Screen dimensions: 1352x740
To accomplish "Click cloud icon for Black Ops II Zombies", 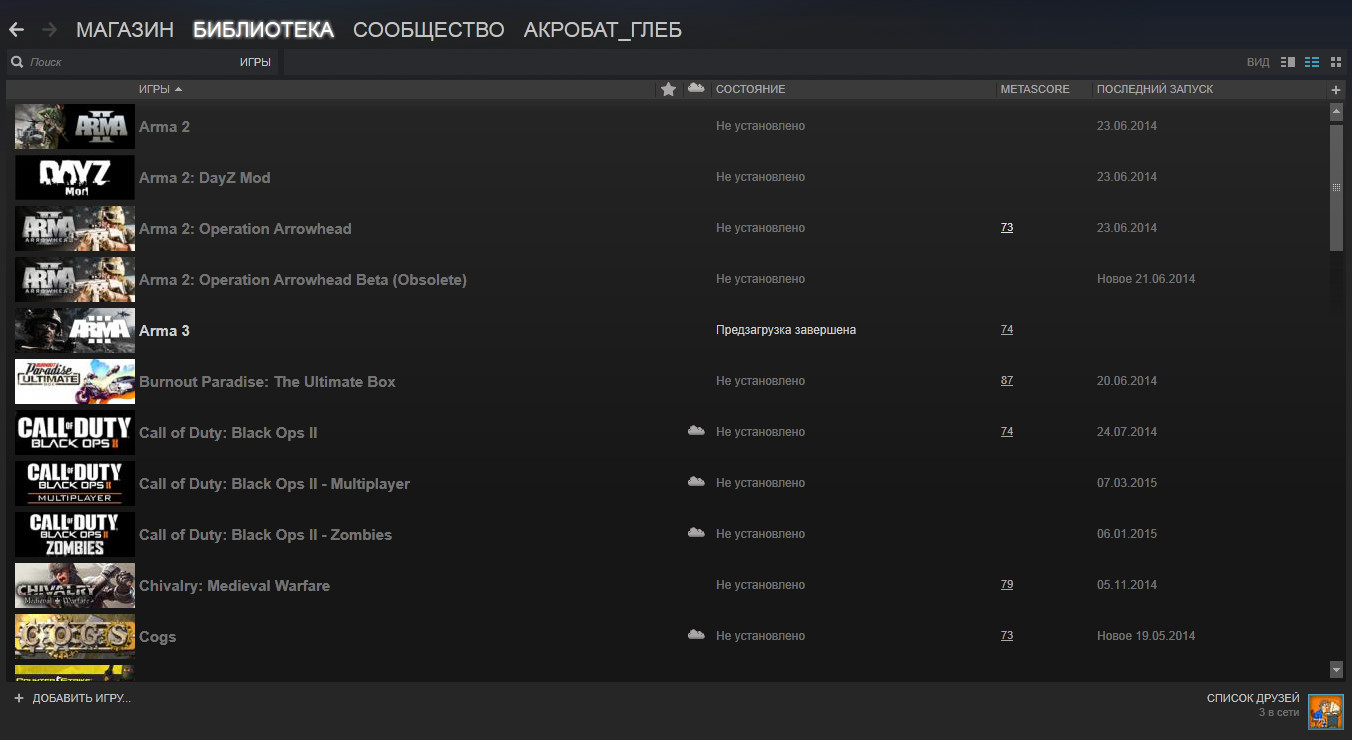I will coord(696,533).
